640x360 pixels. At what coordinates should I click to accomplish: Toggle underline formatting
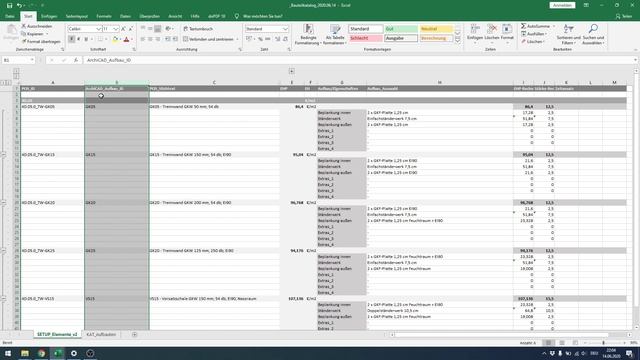click(x=86, y=39)
